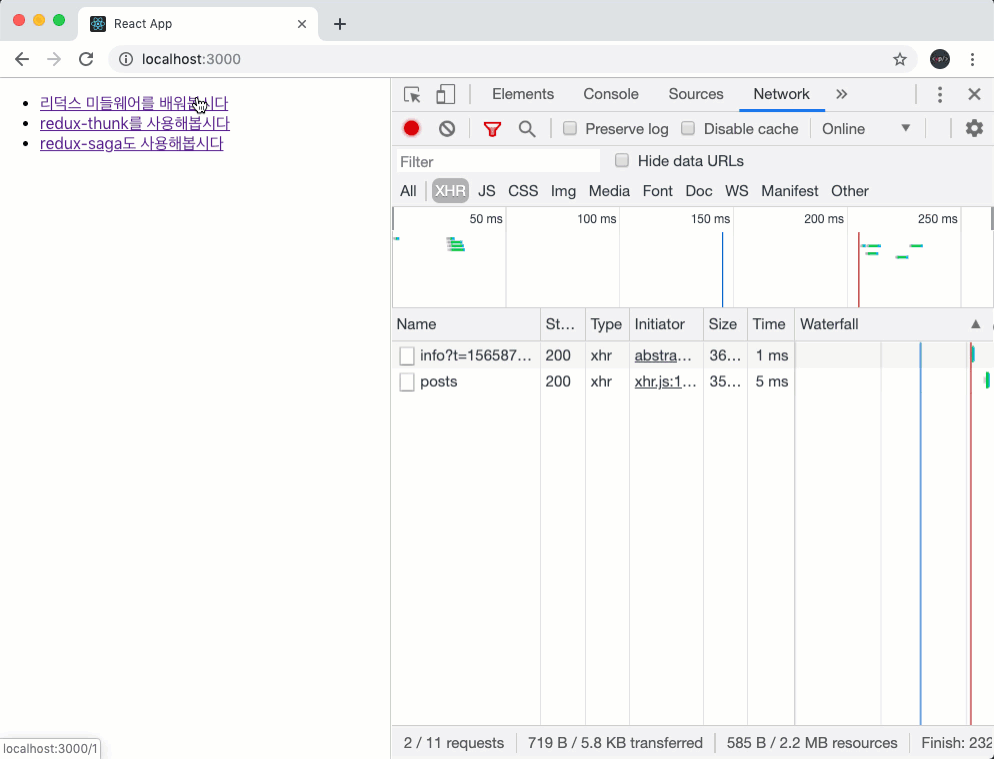Open Network settings gear
This screenshot has width=994, height=759.
tap(974, 129)
